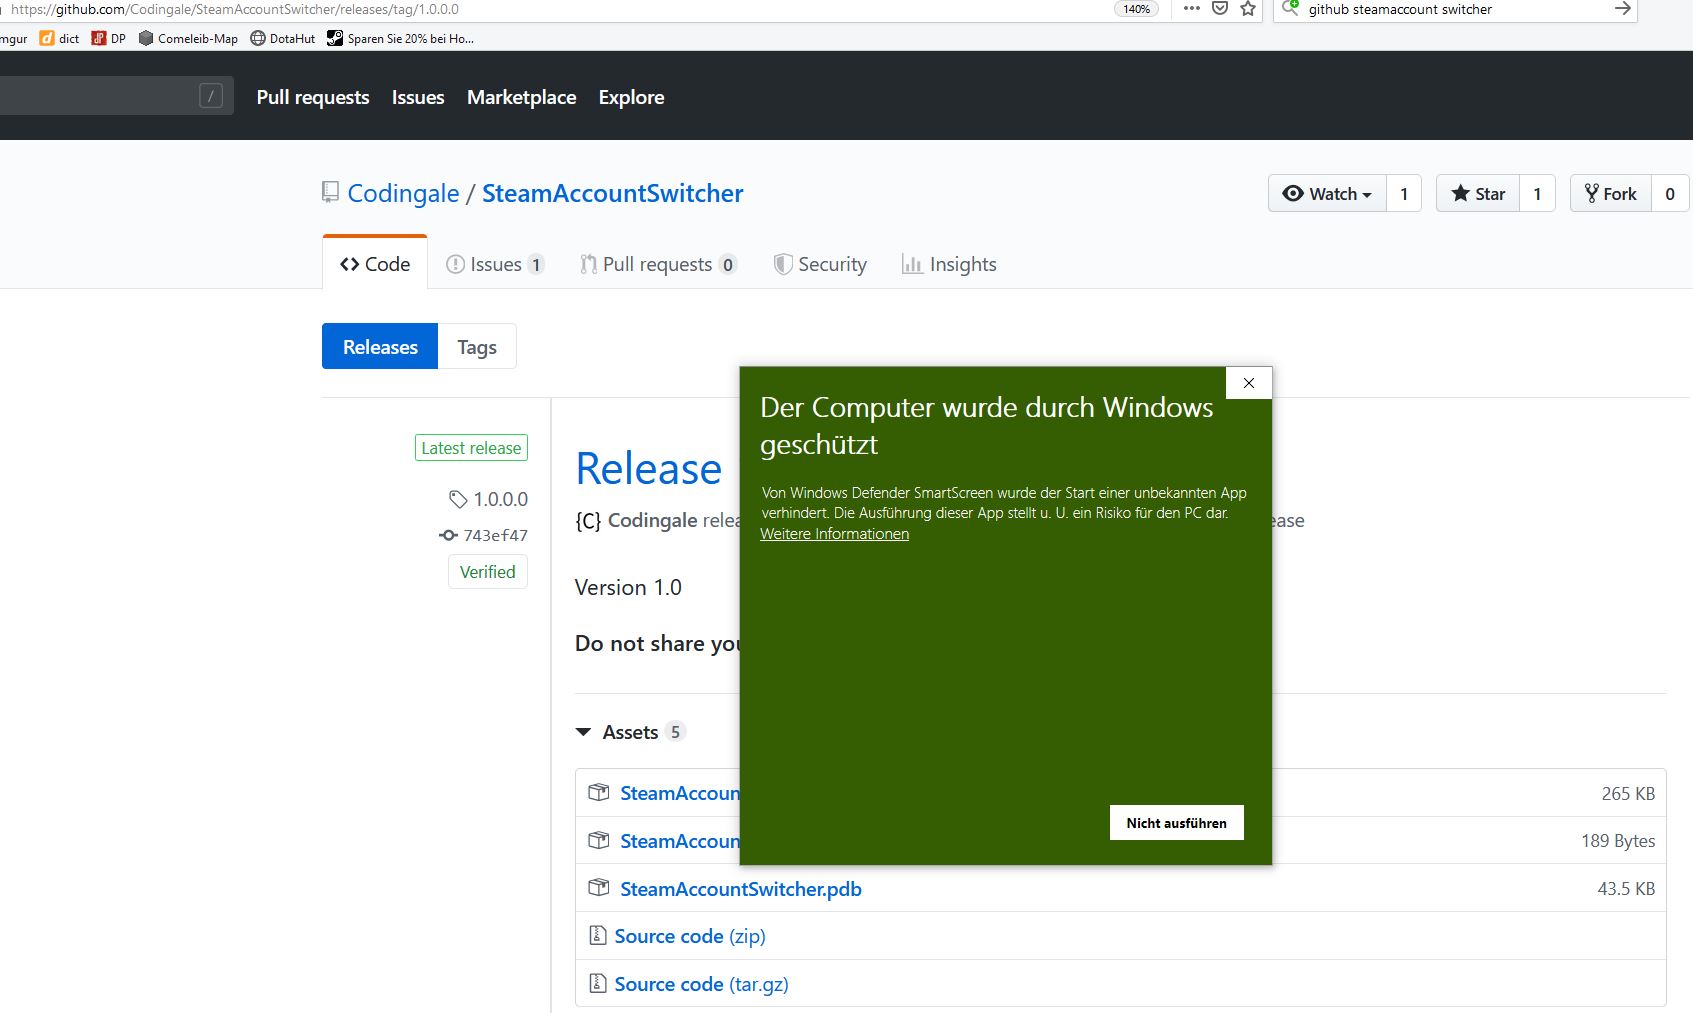The height and width of the screenshot is (1013, 1693).
Task: Open the dict bookmark
Action: click(x=59, y=39)
